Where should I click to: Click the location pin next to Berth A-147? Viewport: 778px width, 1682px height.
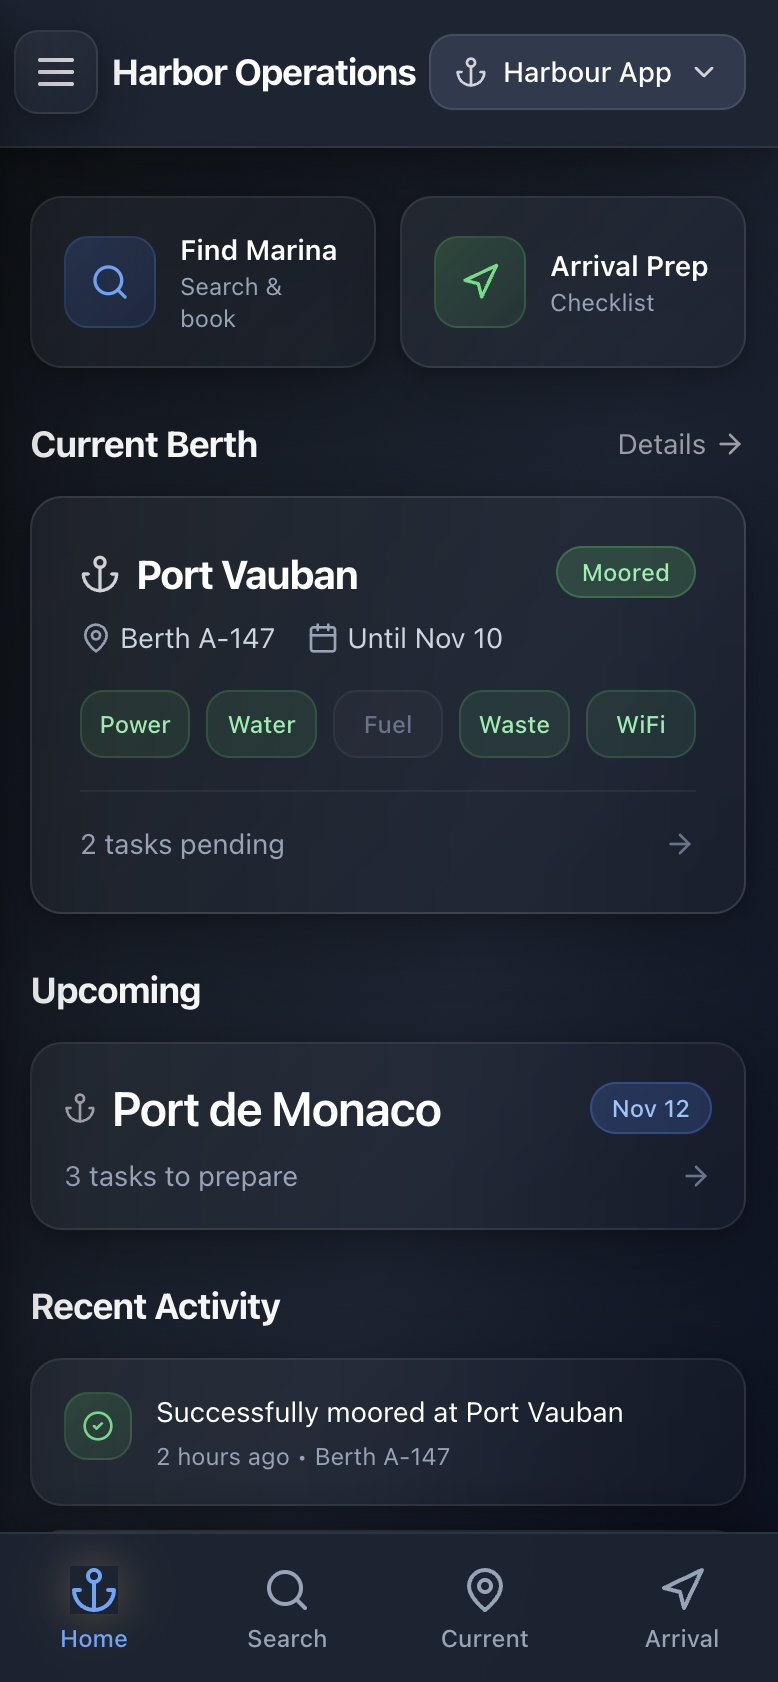pos(95,638)
